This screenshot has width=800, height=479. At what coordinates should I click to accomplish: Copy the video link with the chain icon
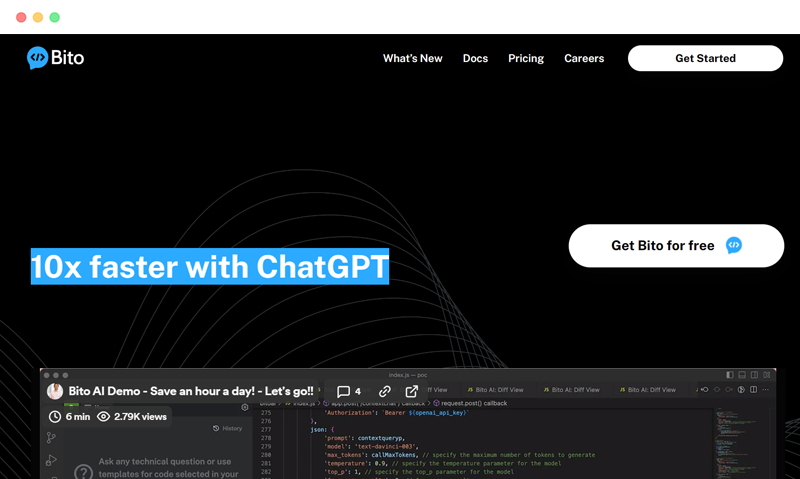point(385,391)
